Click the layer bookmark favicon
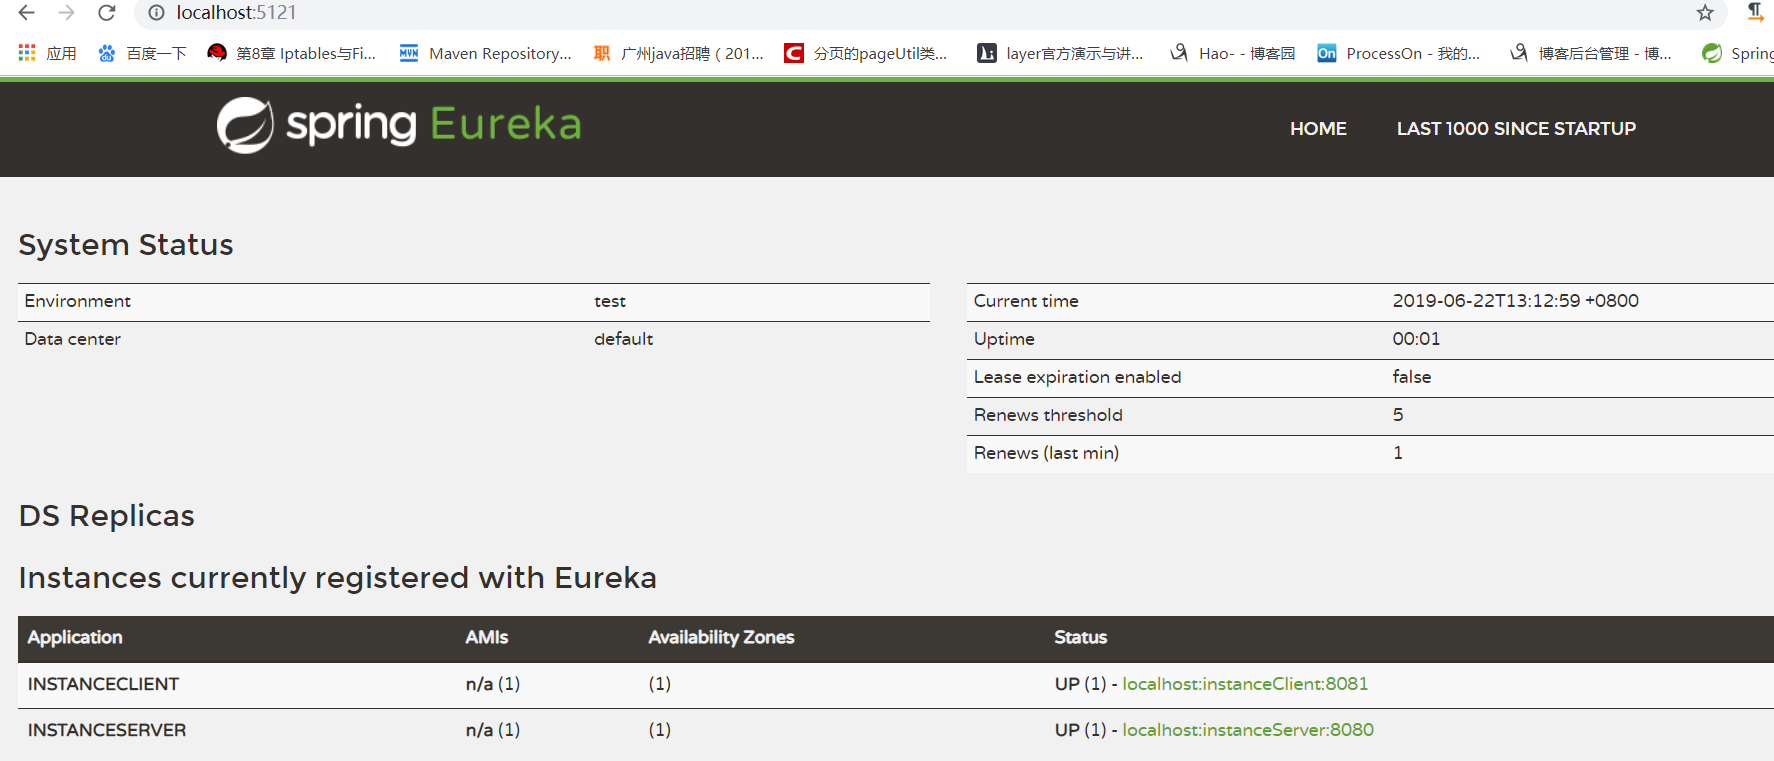Screen dimensions: 1774x761 click(987, 53)
